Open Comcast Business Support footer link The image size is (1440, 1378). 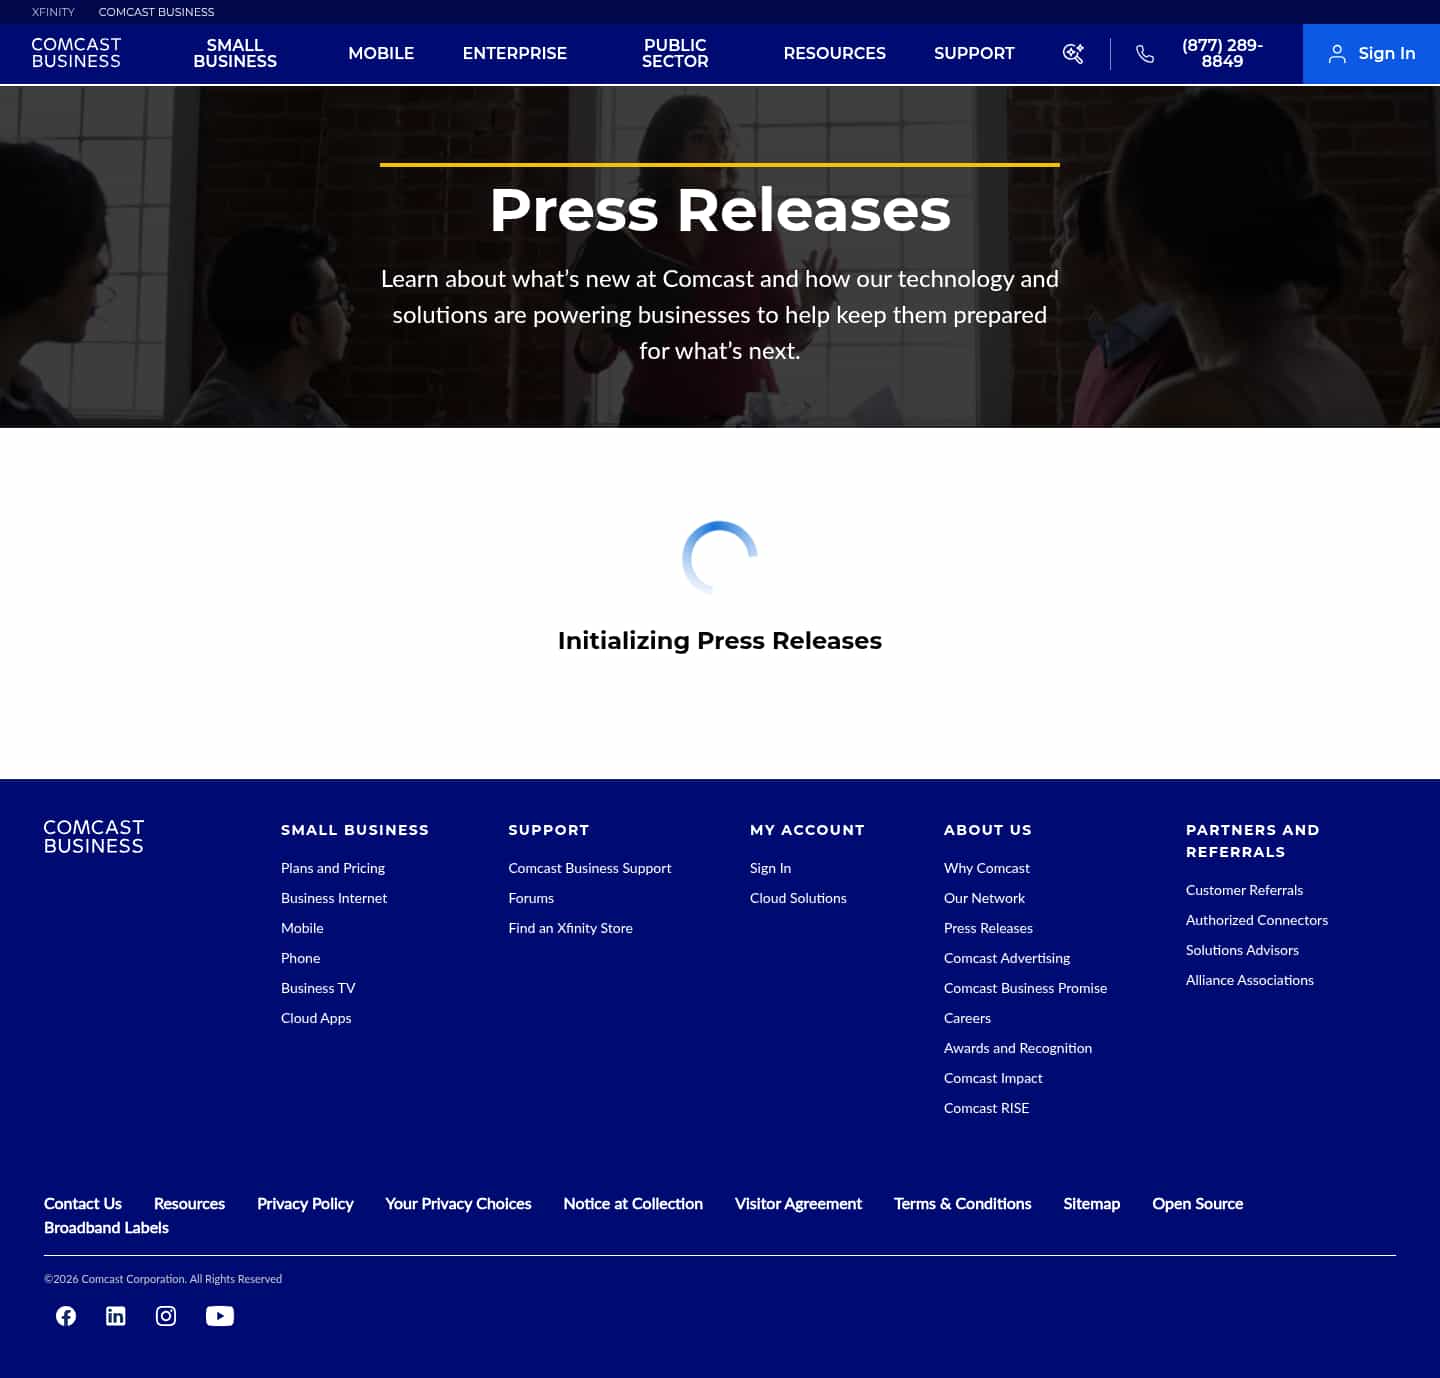[x=590, y=868]
